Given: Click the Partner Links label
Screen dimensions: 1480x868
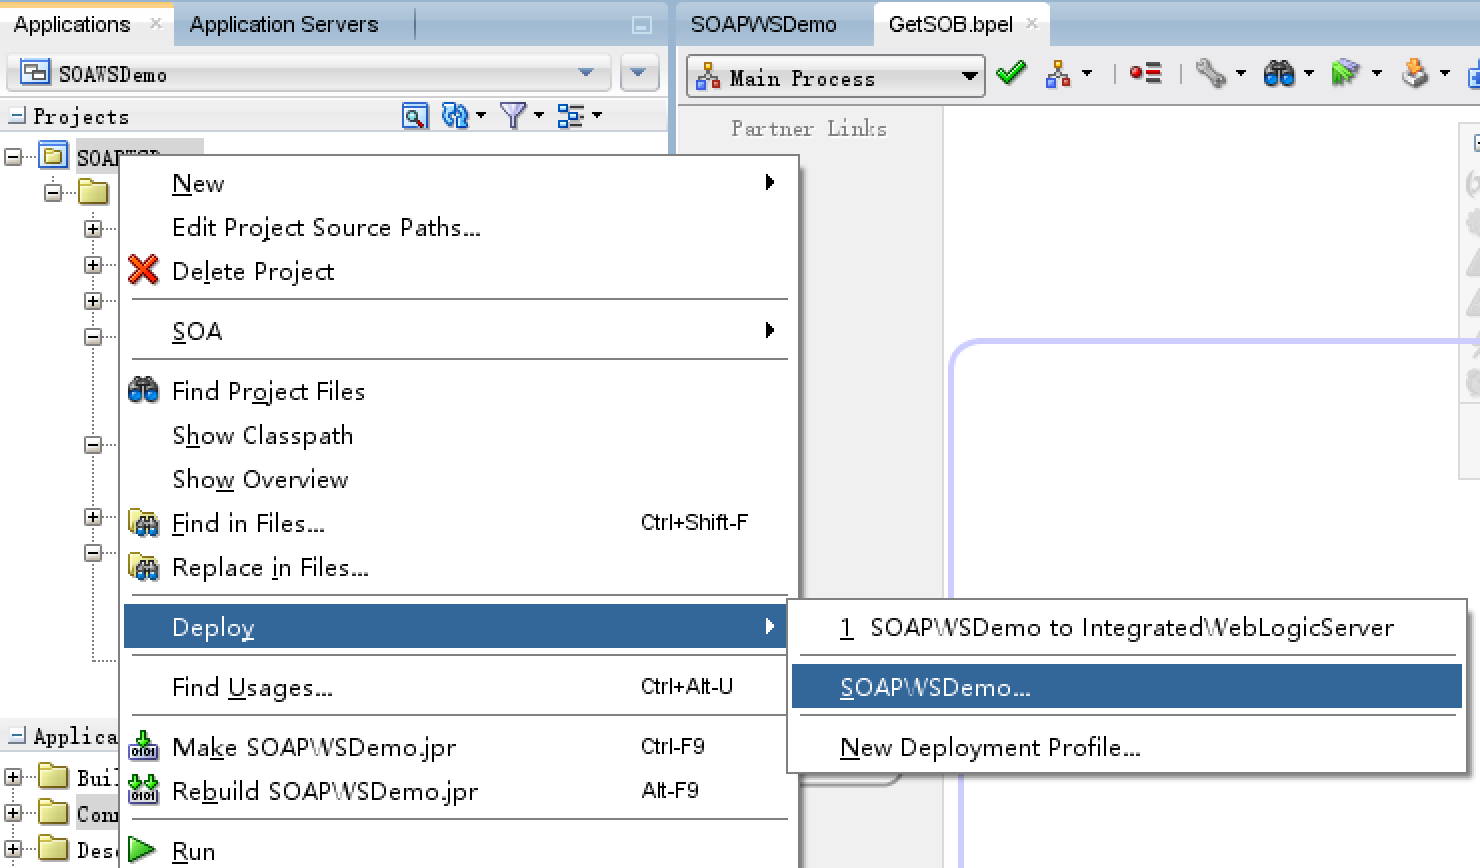Looking at the screenshot, I should pyautogui.click(x=809, y=128).
